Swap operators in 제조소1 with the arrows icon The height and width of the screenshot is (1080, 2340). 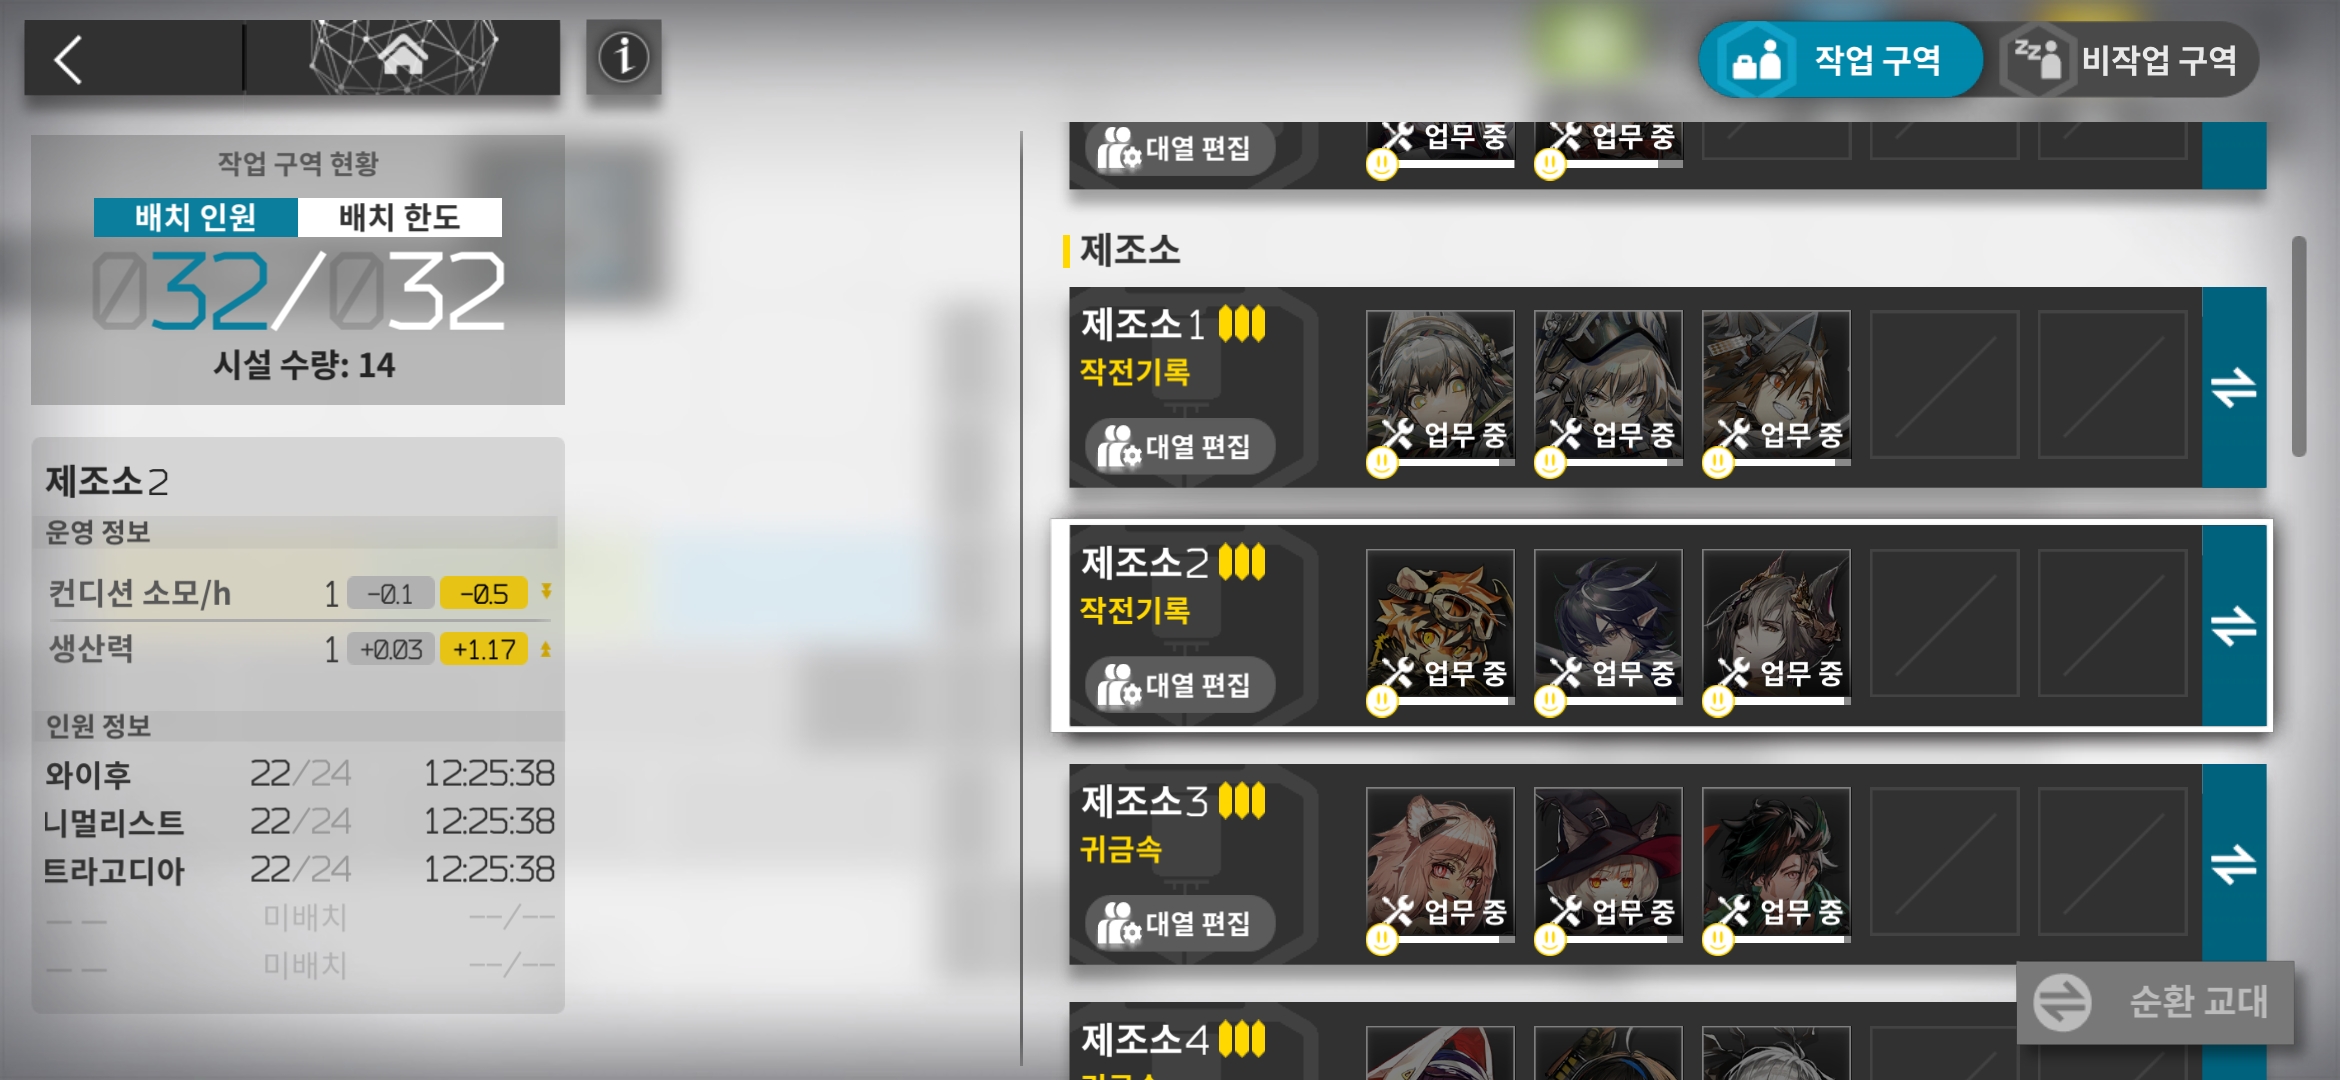(x=2233, y=388)
